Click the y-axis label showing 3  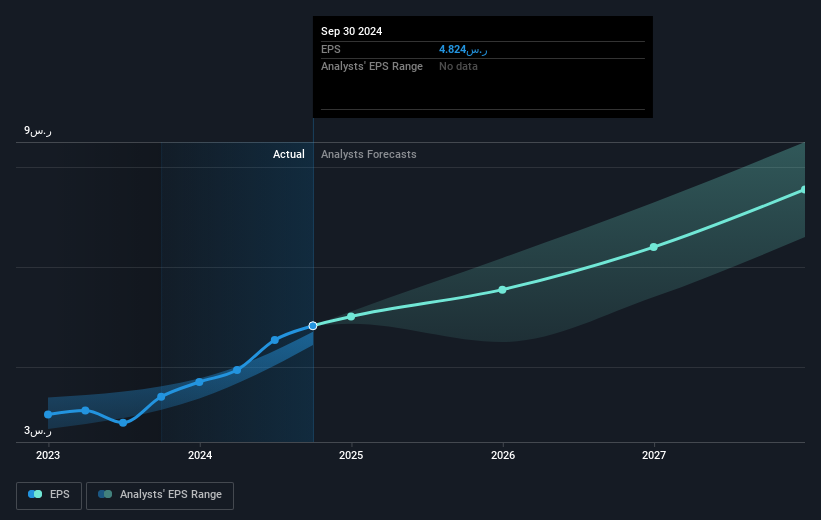(x=38, y=430)
